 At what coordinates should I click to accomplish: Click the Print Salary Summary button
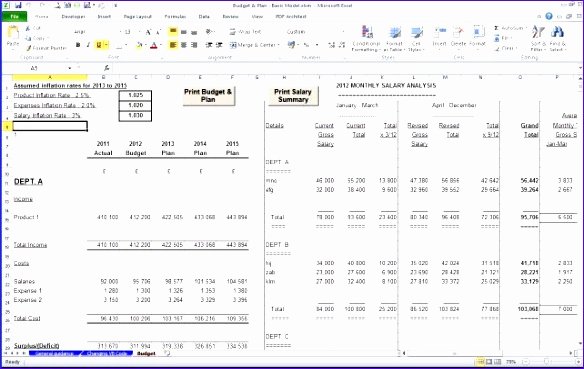point(293,96)
